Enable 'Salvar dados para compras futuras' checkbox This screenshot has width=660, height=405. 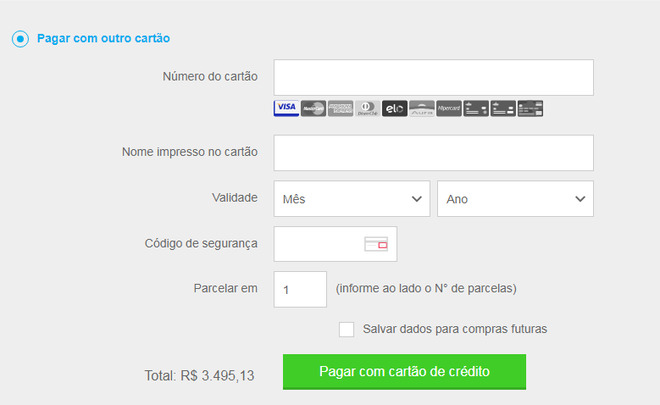pos(347,329)
